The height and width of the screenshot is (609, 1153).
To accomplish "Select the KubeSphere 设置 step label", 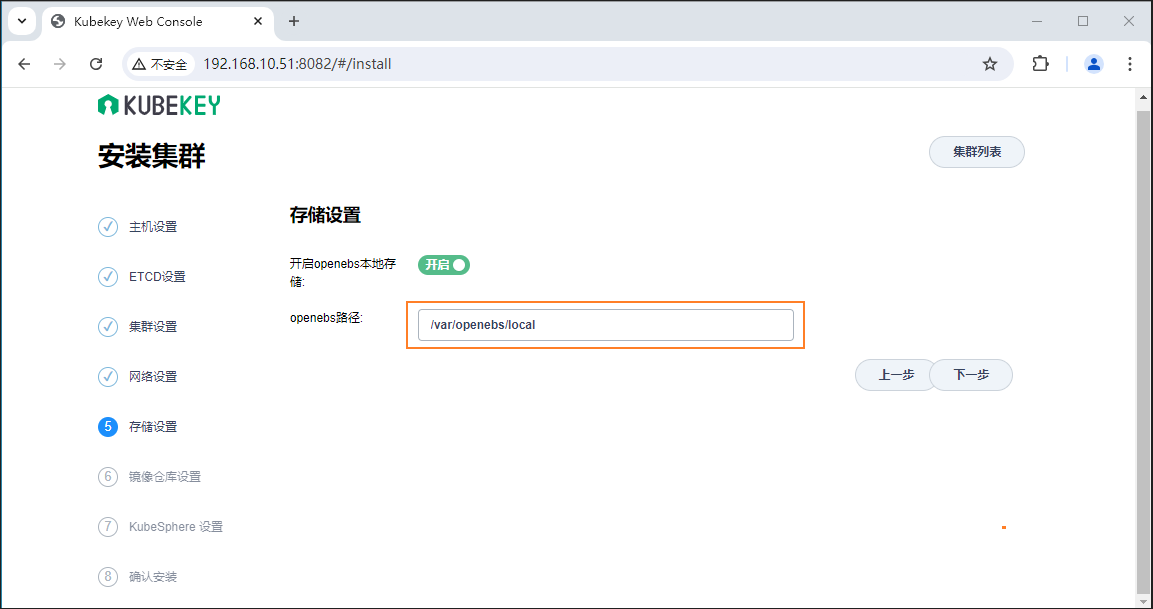I will click(x=176, y=527).
